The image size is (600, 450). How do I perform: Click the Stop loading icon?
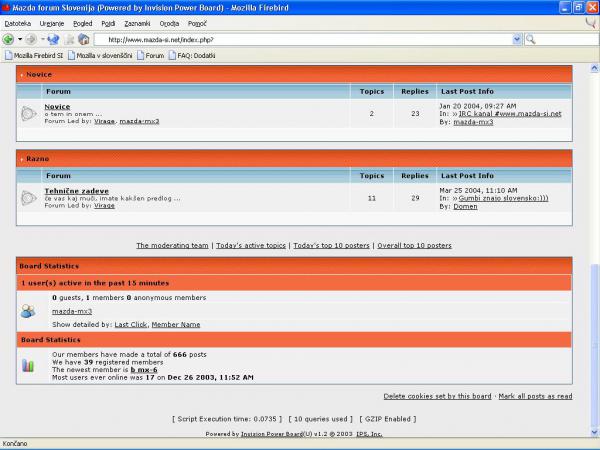[x=69, y=39]
